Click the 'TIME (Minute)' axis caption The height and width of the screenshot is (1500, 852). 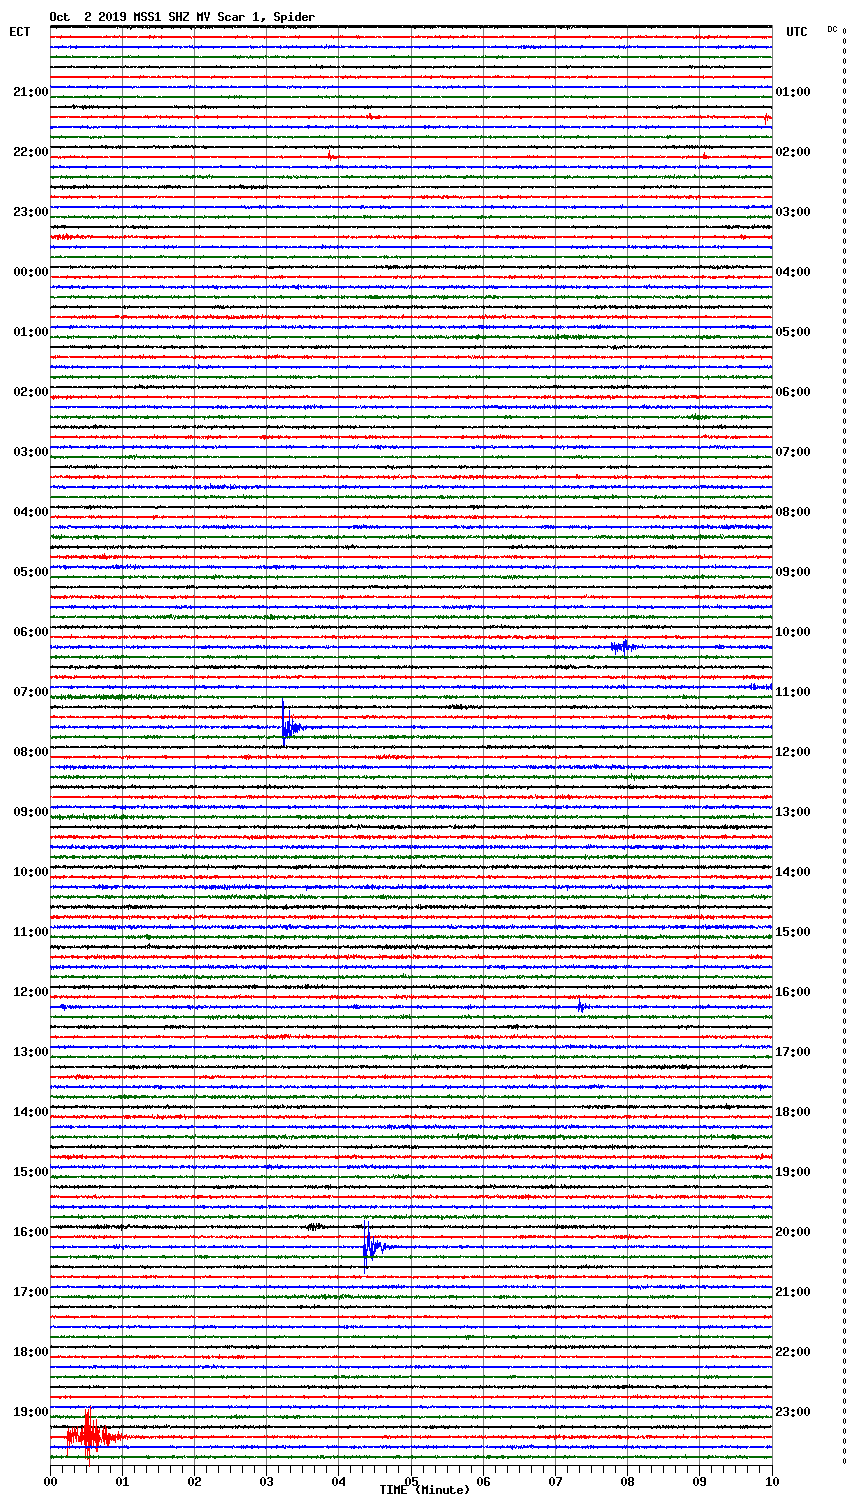click(424, 1490)
